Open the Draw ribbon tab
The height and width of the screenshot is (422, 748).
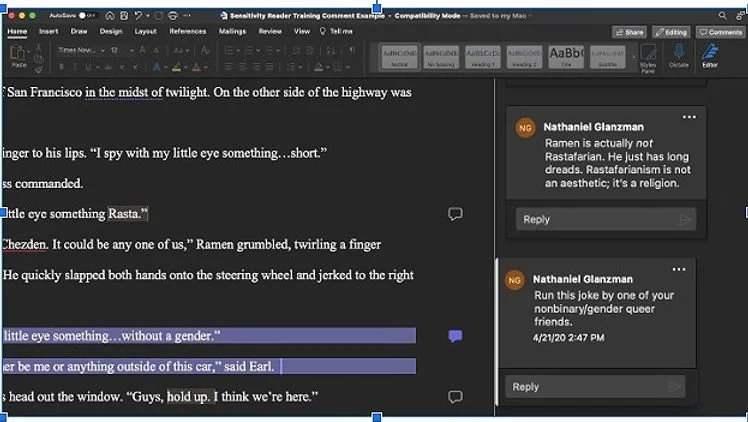(79, 31)
